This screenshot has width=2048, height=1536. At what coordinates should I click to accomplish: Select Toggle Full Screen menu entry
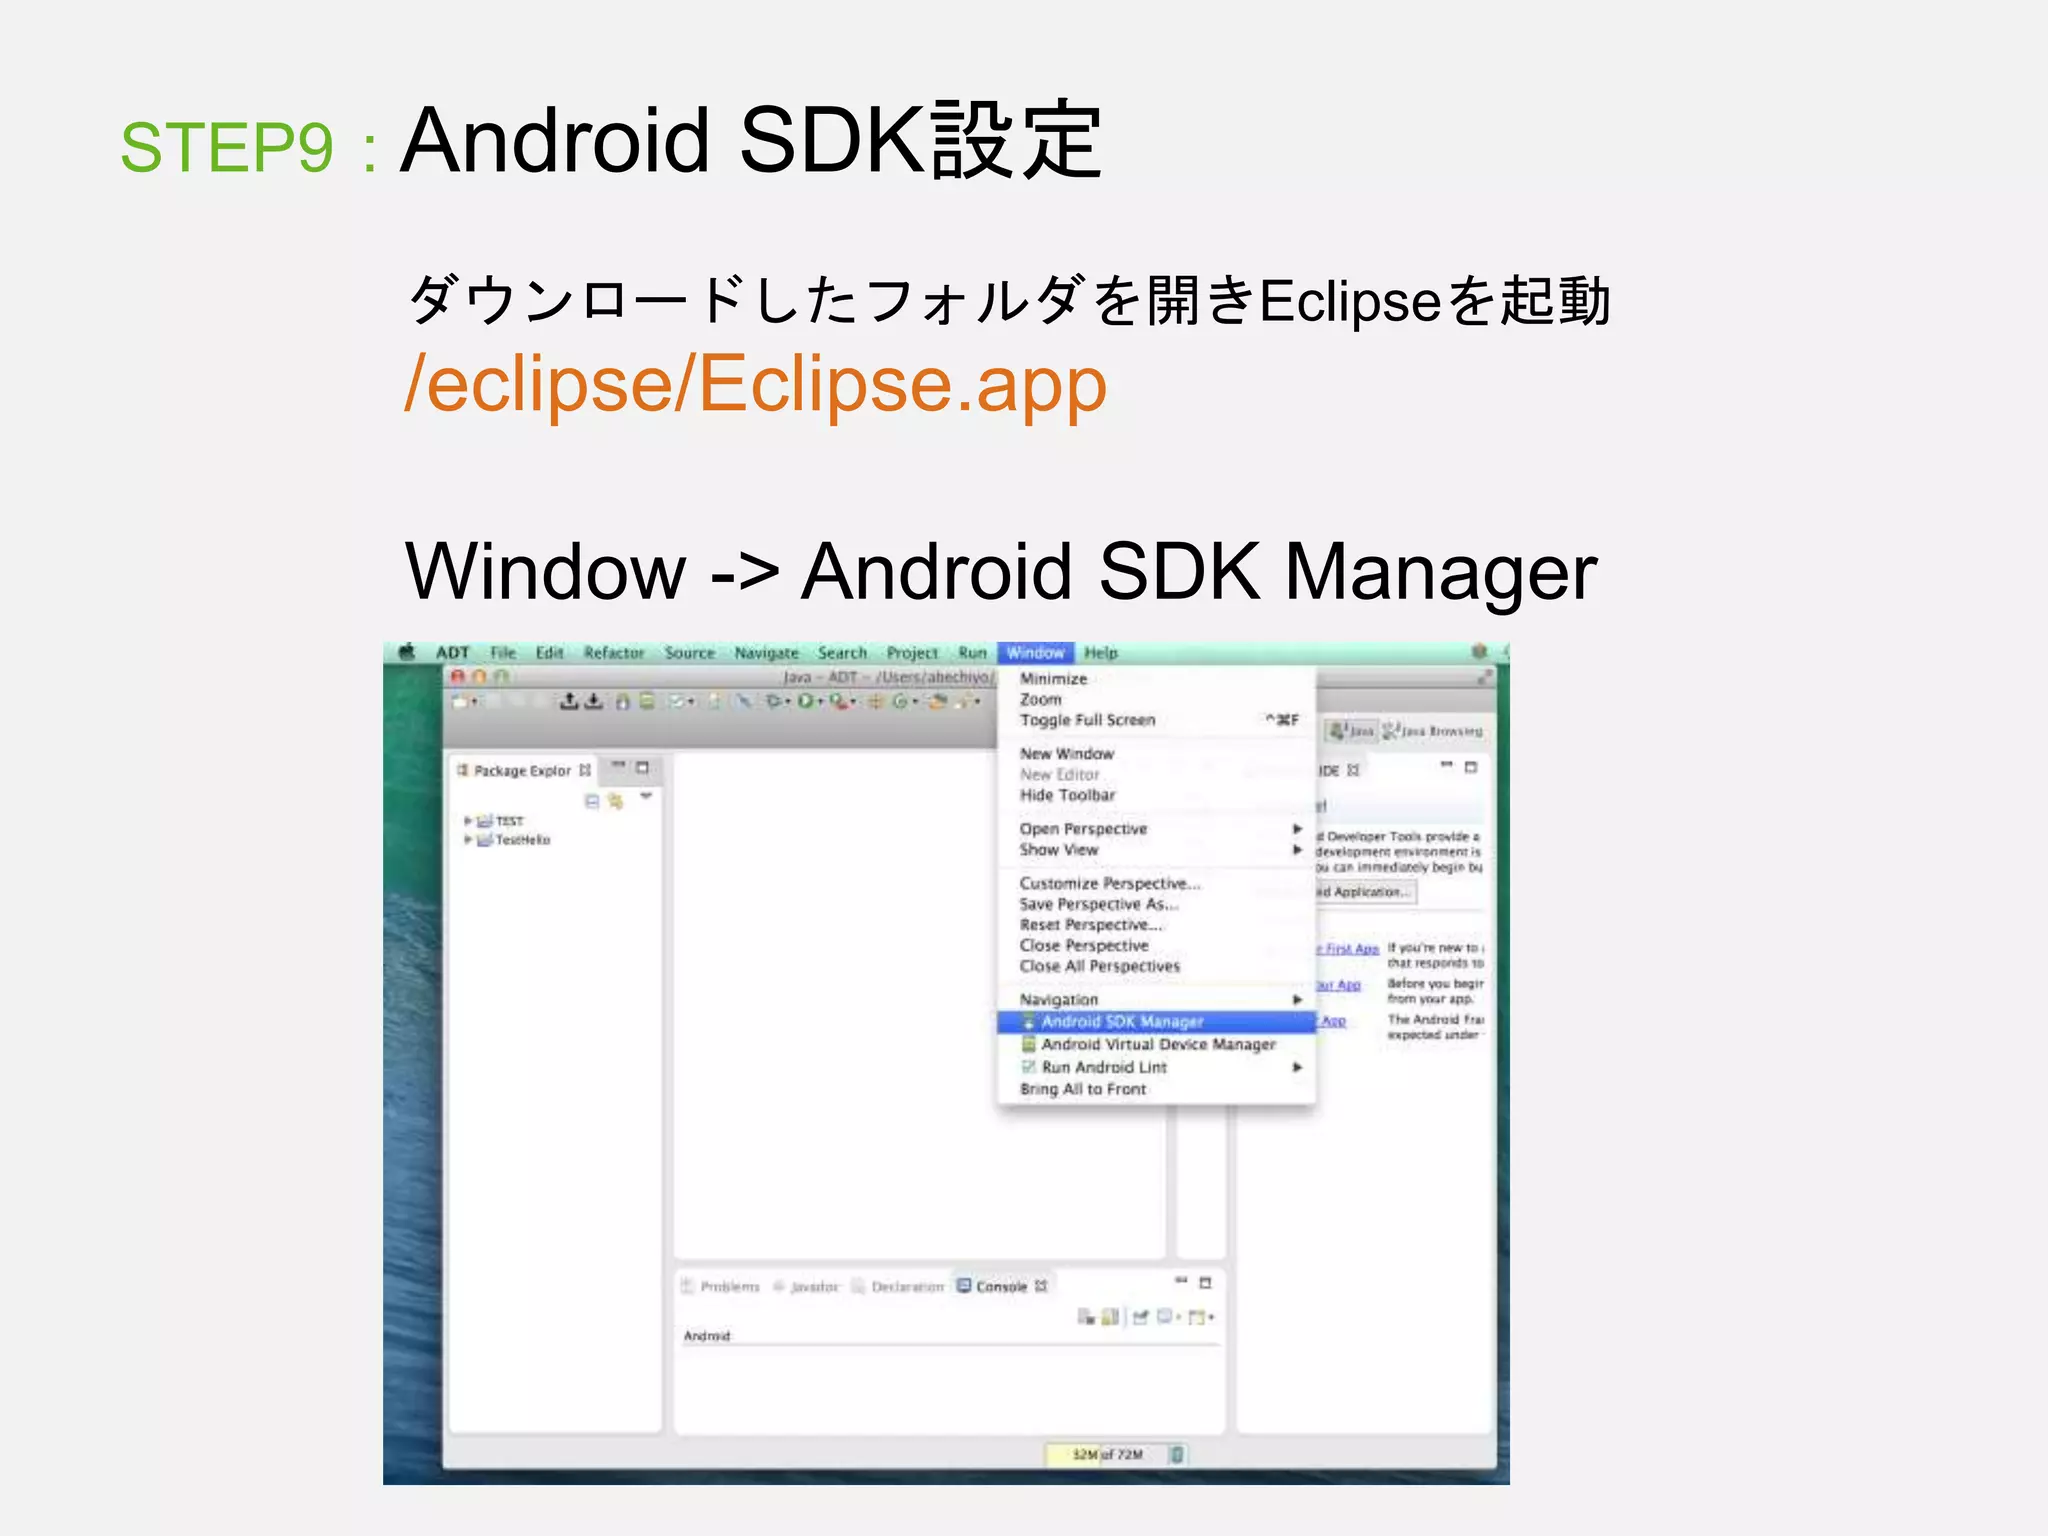[x=1156, y=720]
